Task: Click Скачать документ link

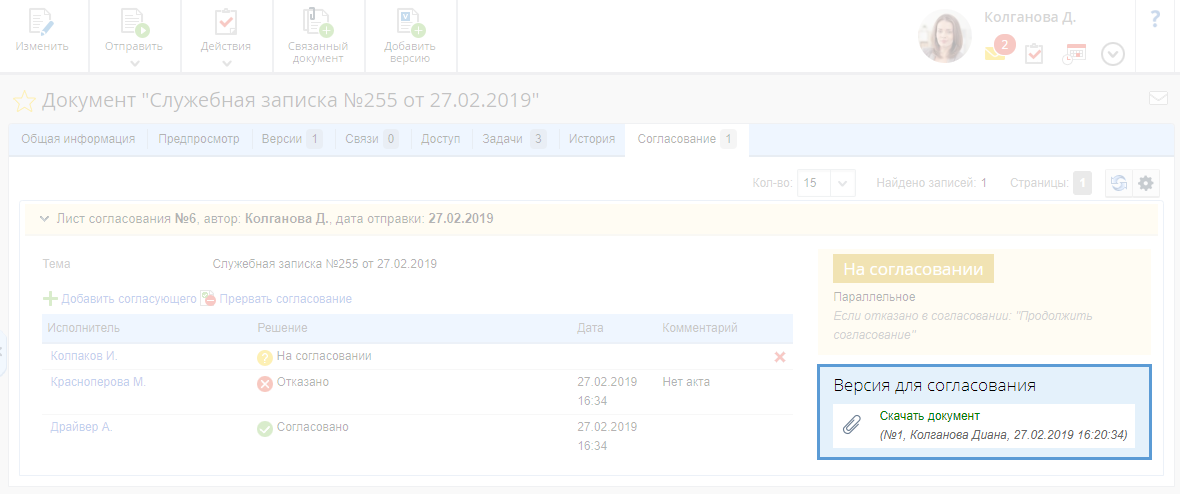Action: click(929, 416)
